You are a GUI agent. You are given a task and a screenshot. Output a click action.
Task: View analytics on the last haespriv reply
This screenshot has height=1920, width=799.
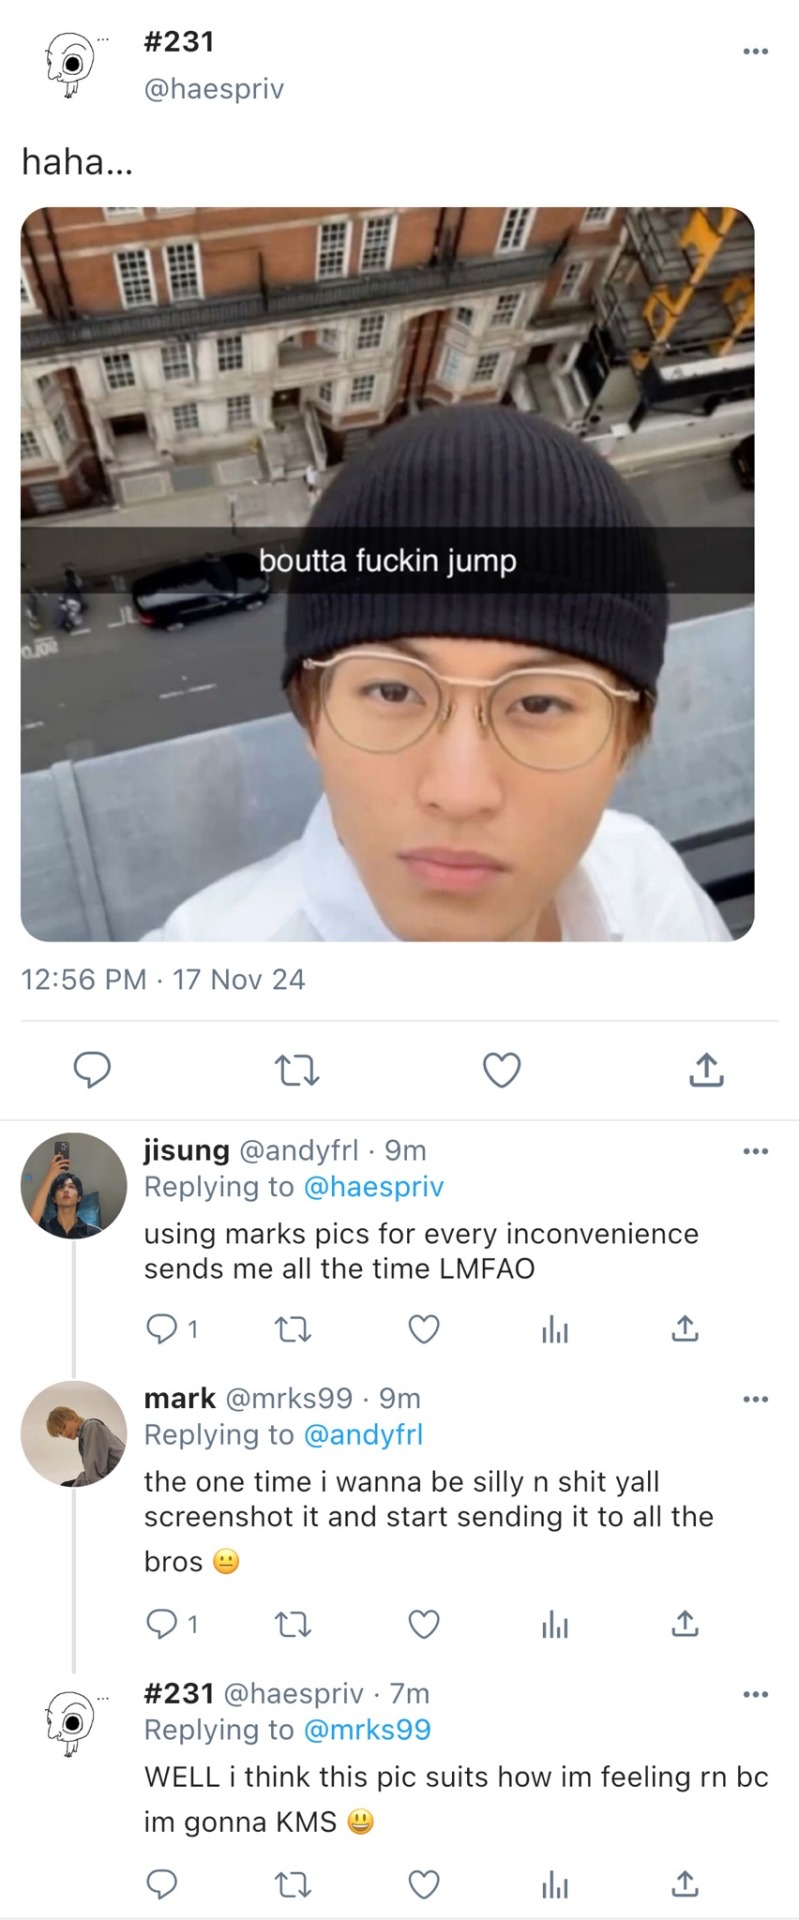[554, 1886]
